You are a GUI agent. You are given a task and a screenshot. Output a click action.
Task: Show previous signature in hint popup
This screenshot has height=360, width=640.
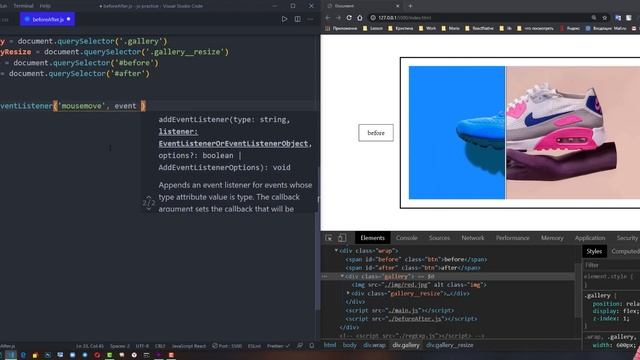coord(149,197)
